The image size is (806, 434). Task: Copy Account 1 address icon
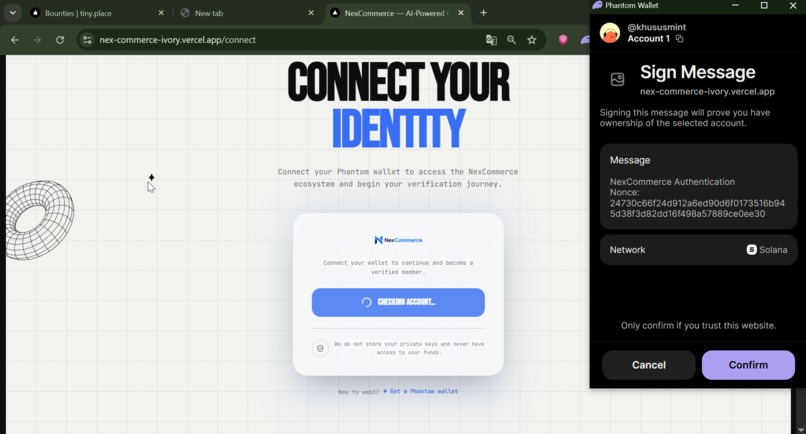pos(679,39)
